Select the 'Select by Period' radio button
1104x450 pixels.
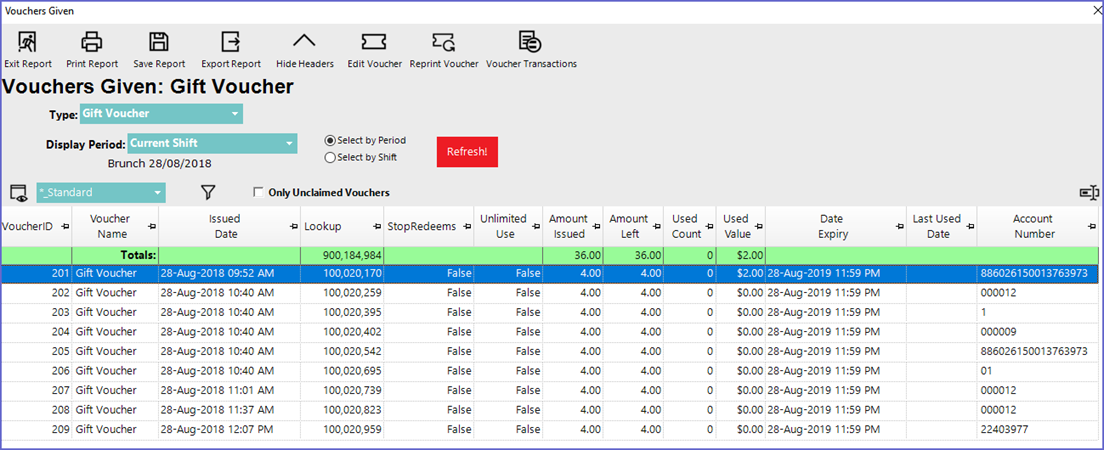tap(331, 141)
